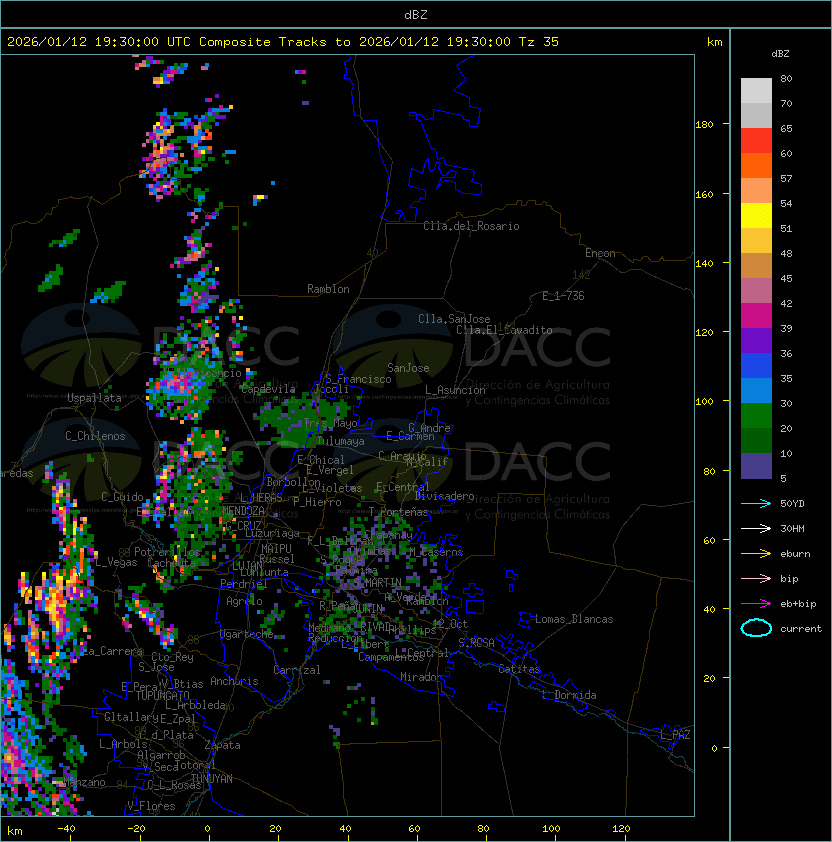Select the C_Chilenos map label
Viewport: 832px width, 842px height.
tap(95, 435)
